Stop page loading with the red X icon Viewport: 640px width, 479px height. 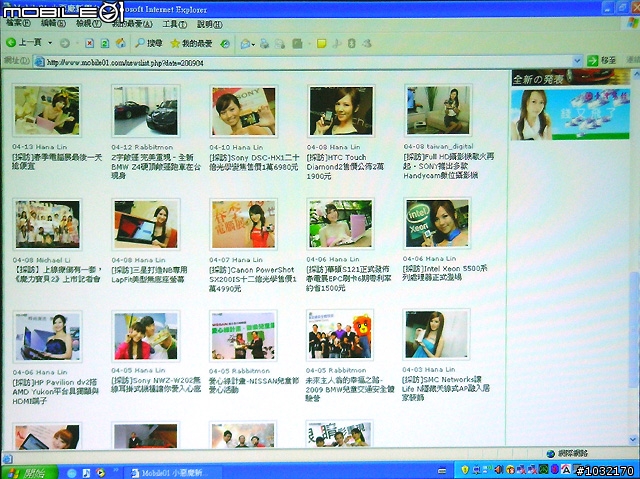(89, 43)
